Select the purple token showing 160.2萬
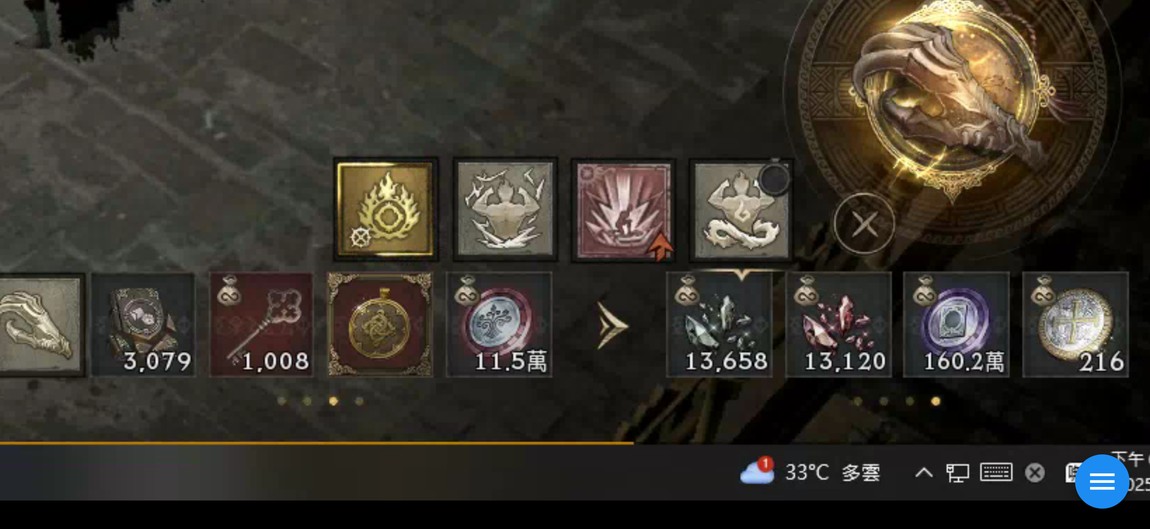1150x529 pixels. (956, 325)
